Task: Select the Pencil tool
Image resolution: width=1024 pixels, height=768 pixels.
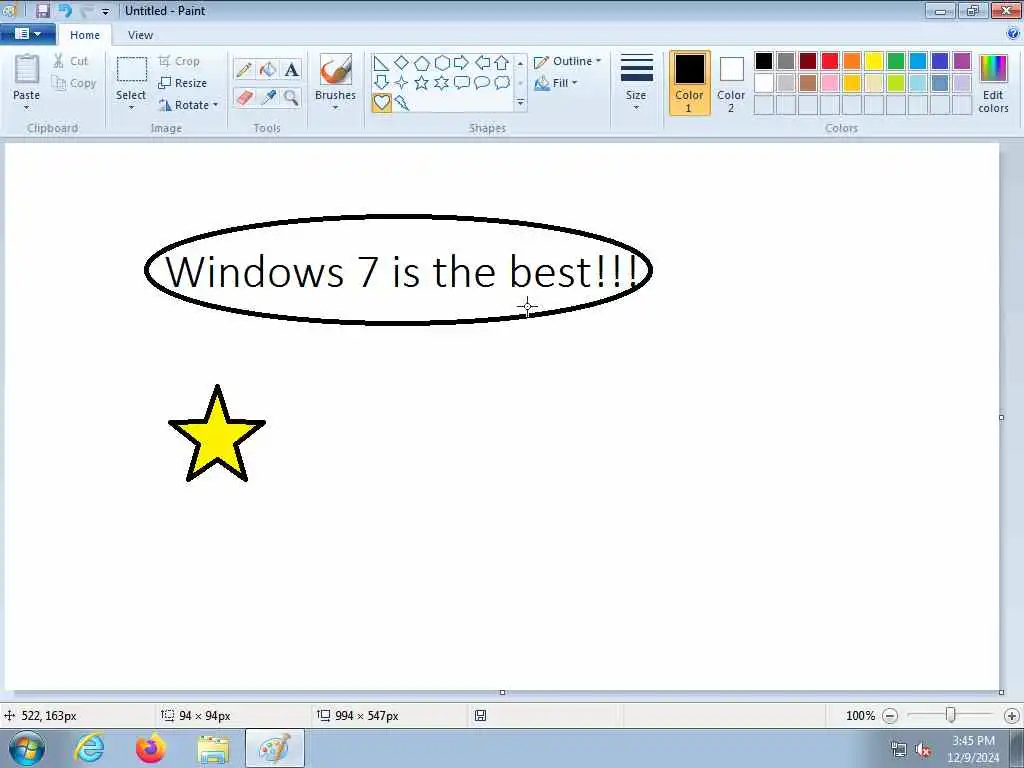Action: (244, 69)
